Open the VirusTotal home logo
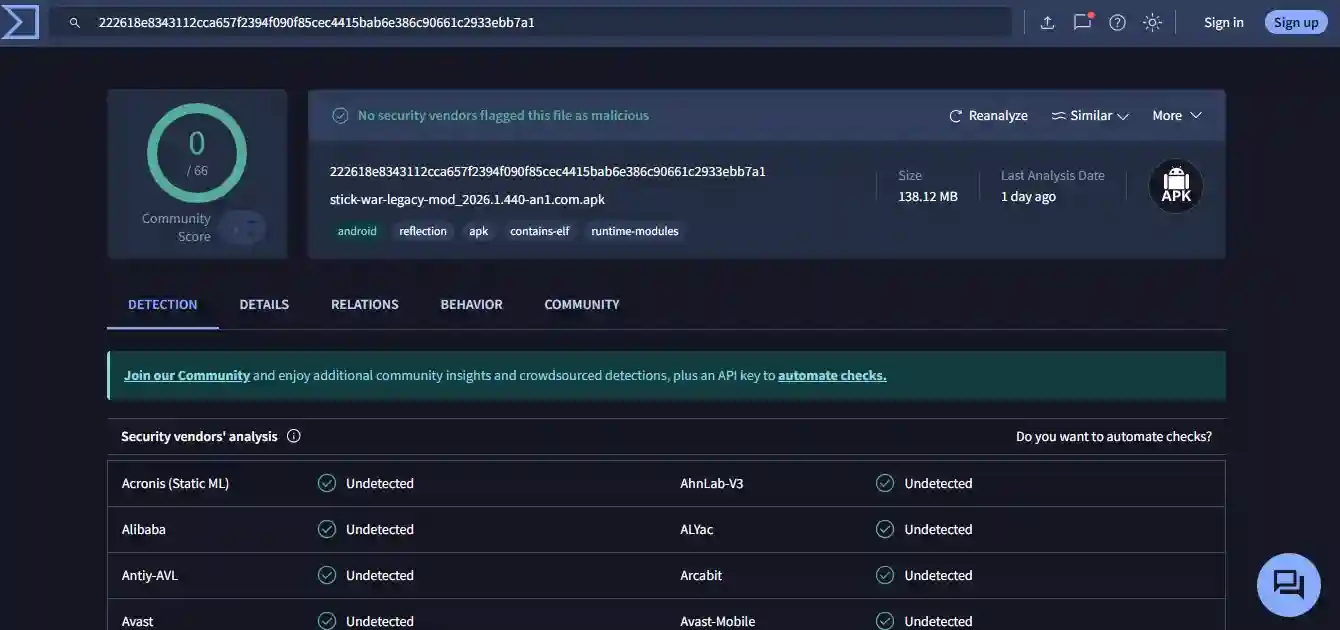Viewport: 1340px width, 630px height. [20, 22]
